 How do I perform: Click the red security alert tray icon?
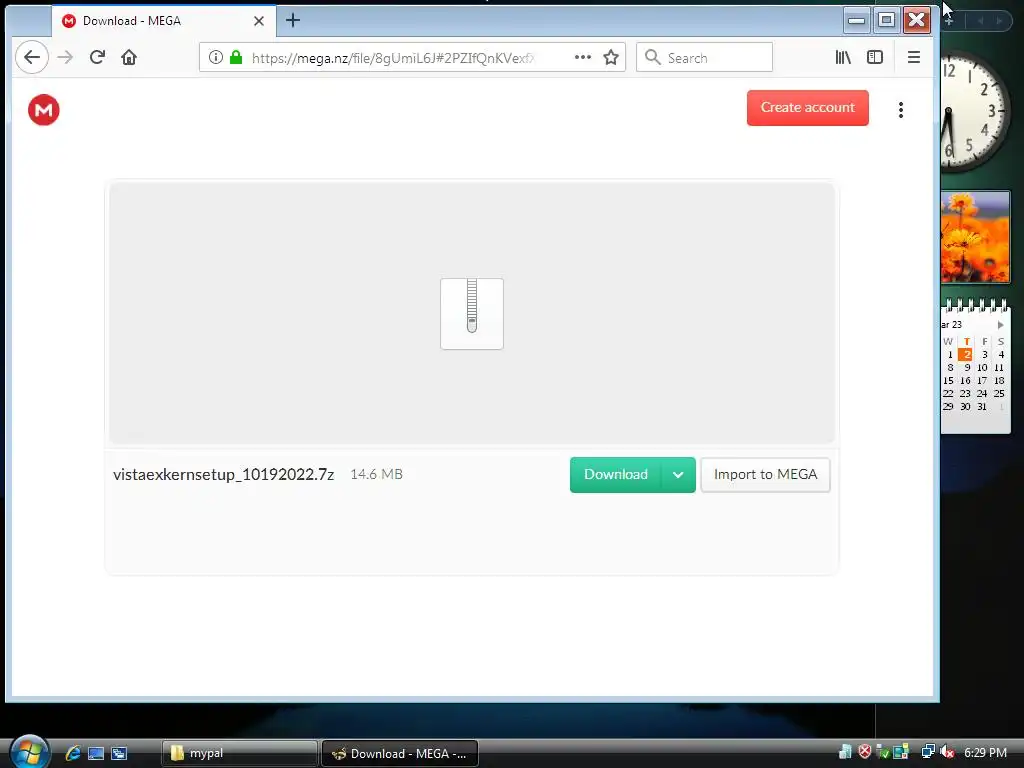coord(865,752)
